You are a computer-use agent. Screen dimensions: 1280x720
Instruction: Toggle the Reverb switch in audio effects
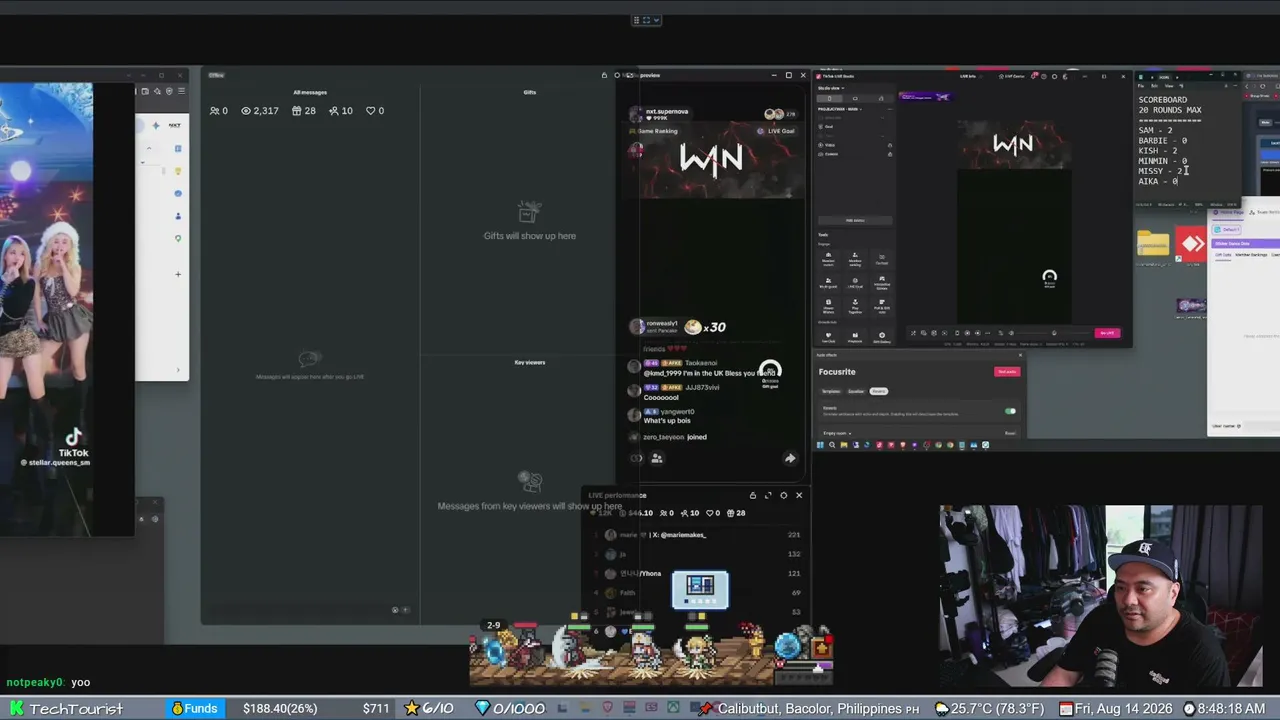(1010, 411)
